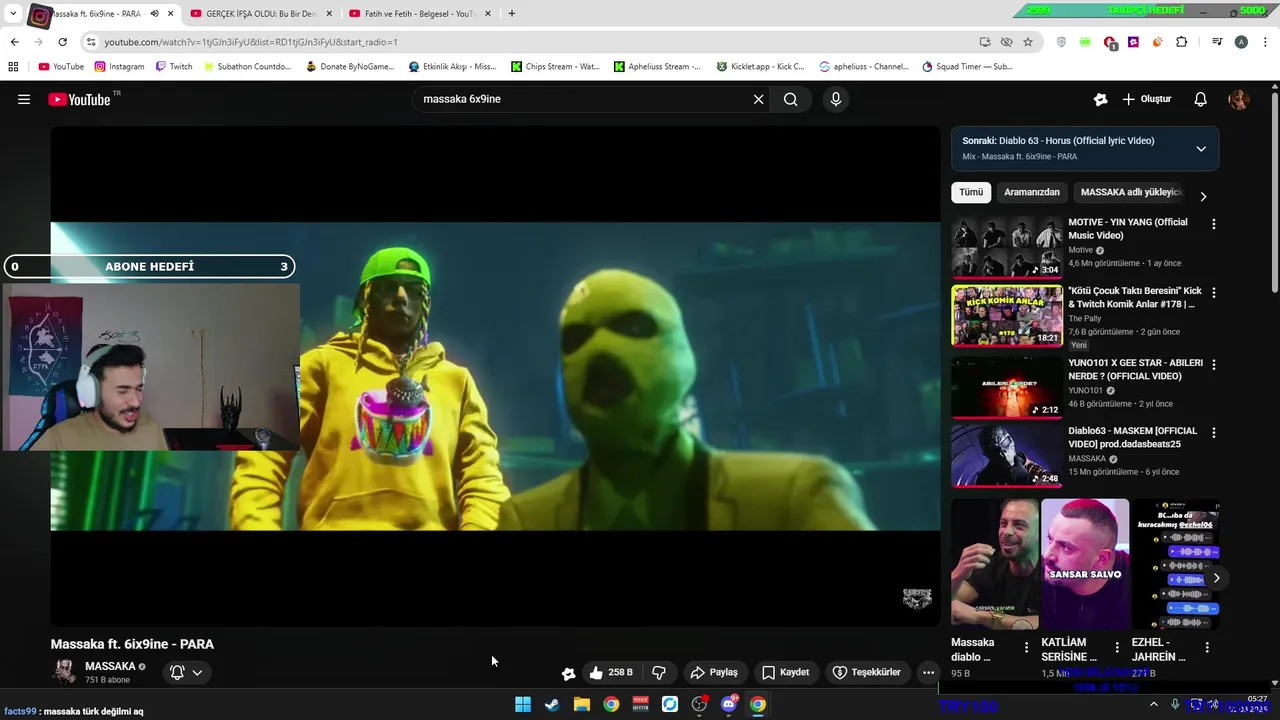Screen dimensions: 1280x720
Task: Open MASSAKA channel avatar
Action: click(x=65, y=672)
